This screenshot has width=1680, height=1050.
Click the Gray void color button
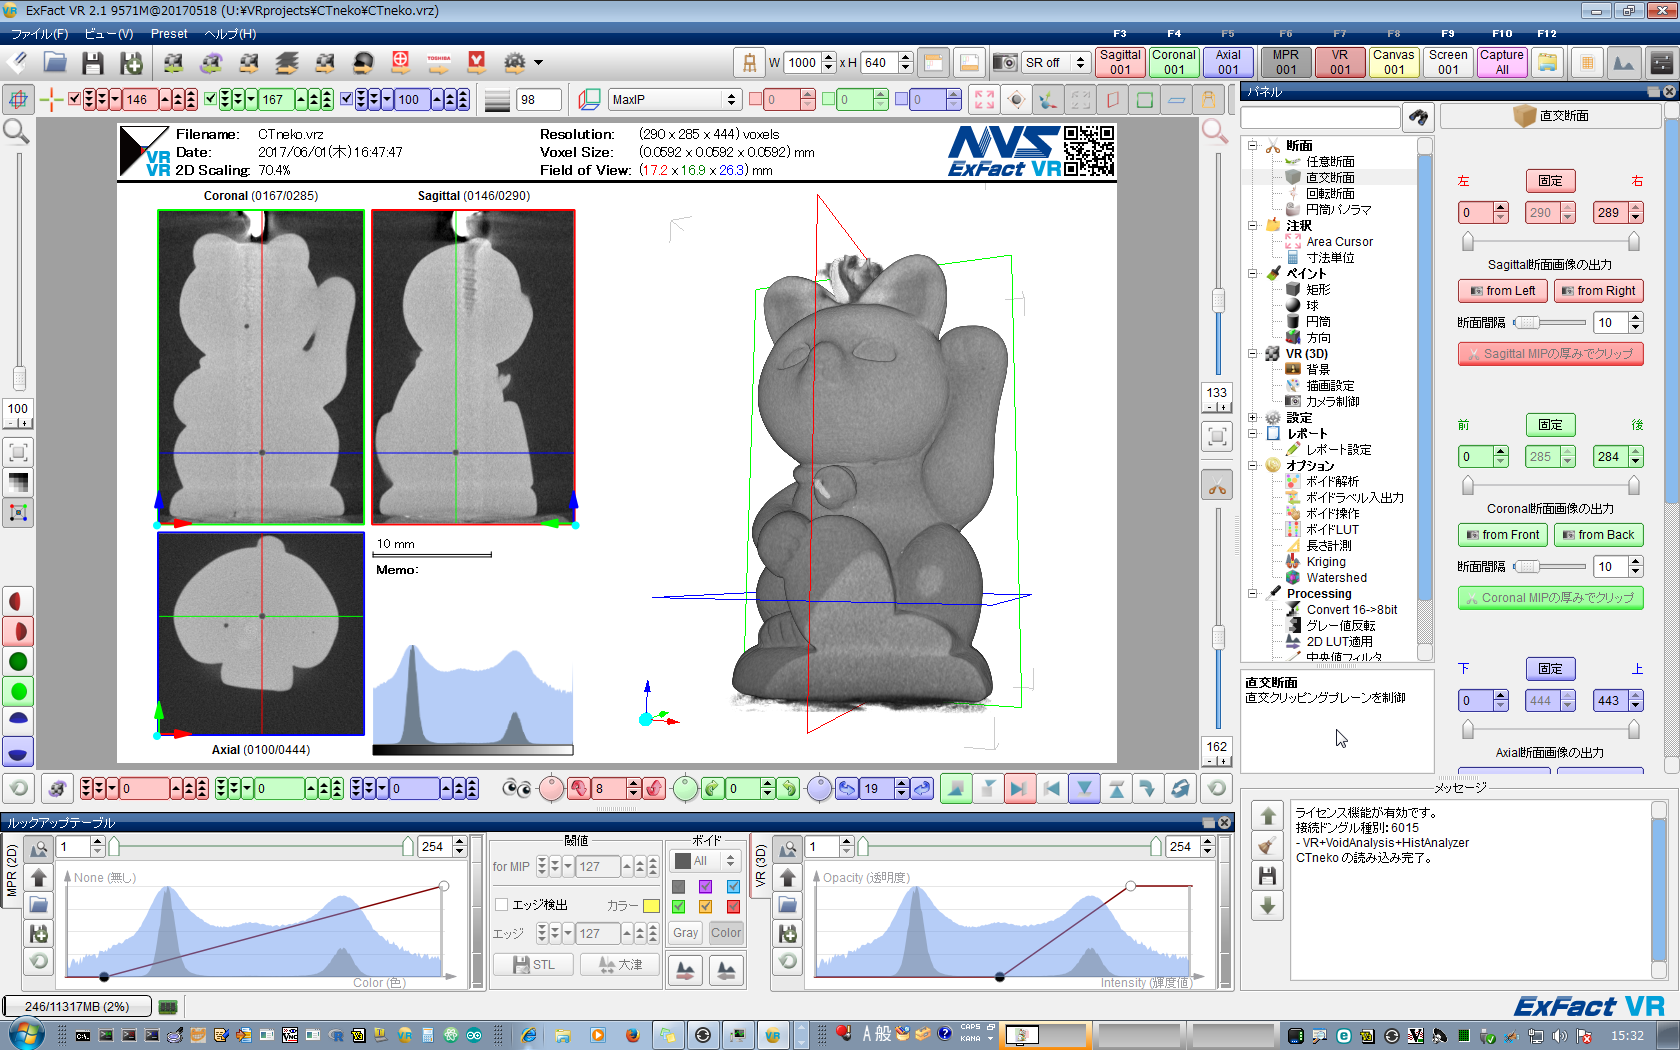pyautogui.click(x=686, y=933)
